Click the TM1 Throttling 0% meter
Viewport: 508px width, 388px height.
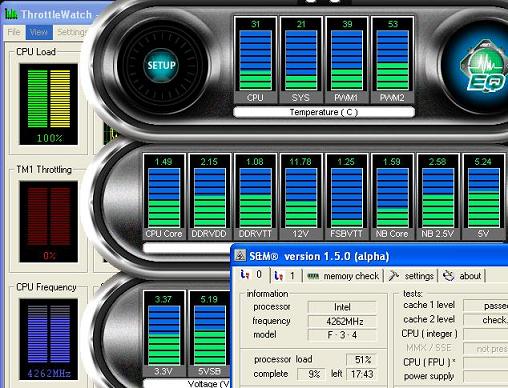(49, 222)
